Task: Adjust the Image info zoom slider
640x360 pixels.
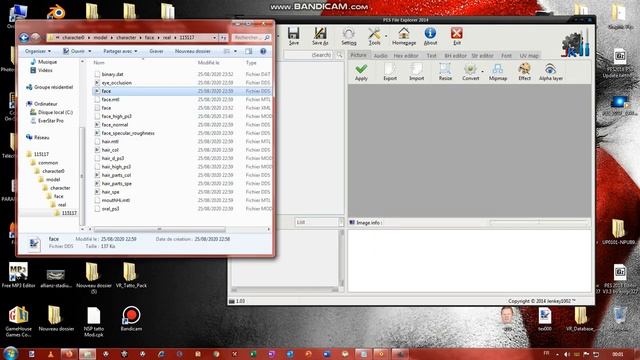Action: [x=539, y=222]
